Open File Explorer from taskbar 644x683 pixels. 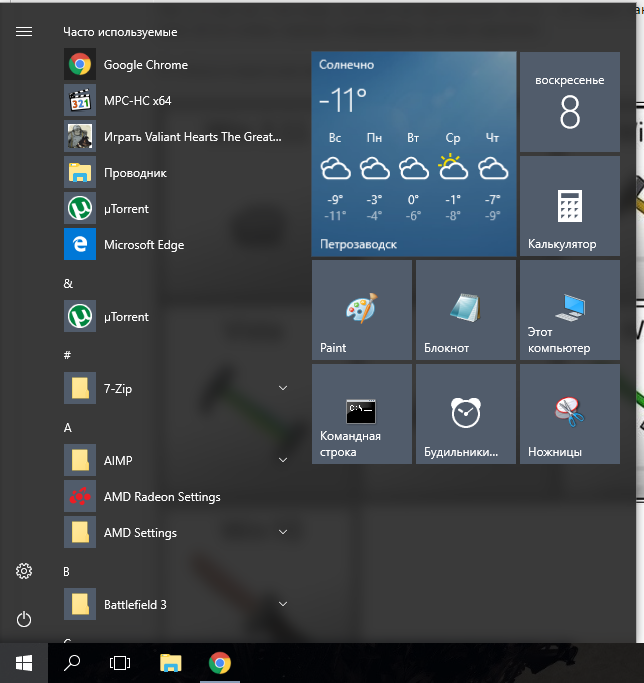171,663
